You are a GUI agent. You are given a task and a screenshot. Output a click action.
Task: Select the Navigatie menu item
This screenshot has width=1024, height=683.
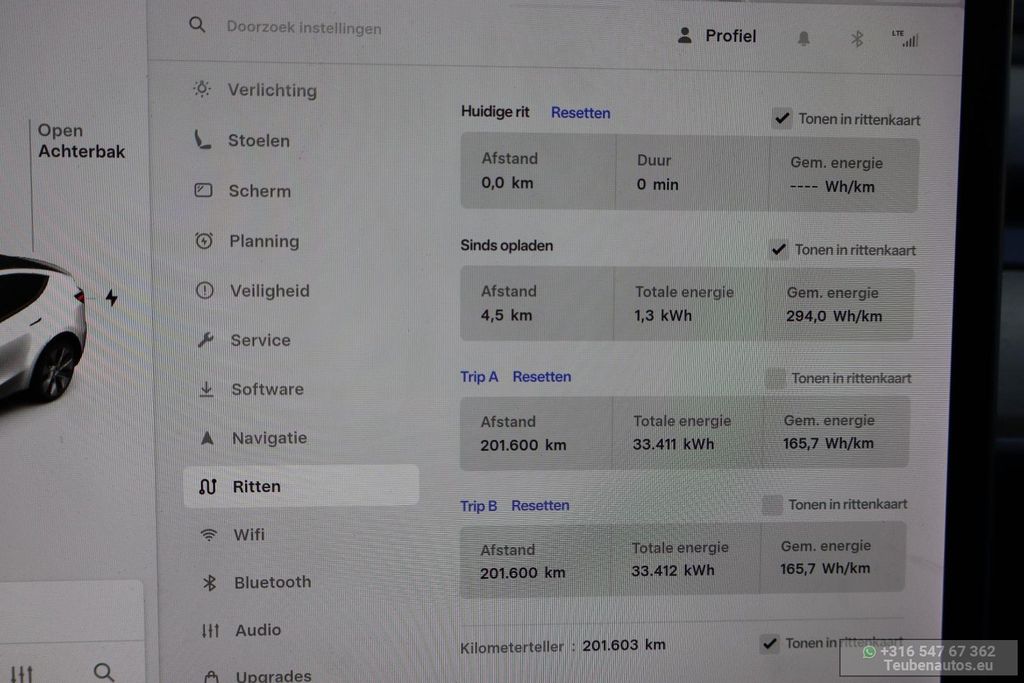pyautogui.click(x=269, y=438)
